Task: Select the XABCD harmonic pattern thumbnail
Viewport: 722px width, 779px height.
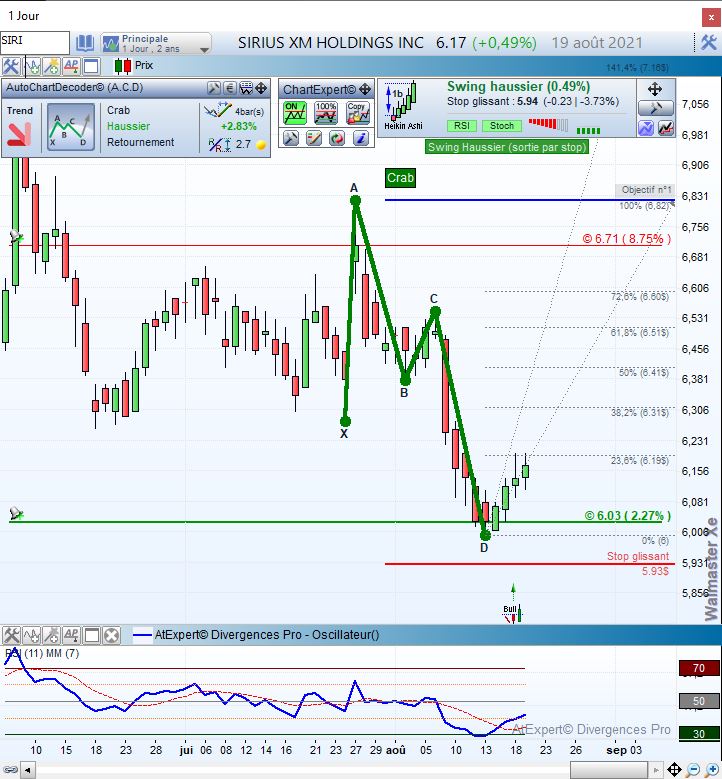Action: (x=71, y=127)
